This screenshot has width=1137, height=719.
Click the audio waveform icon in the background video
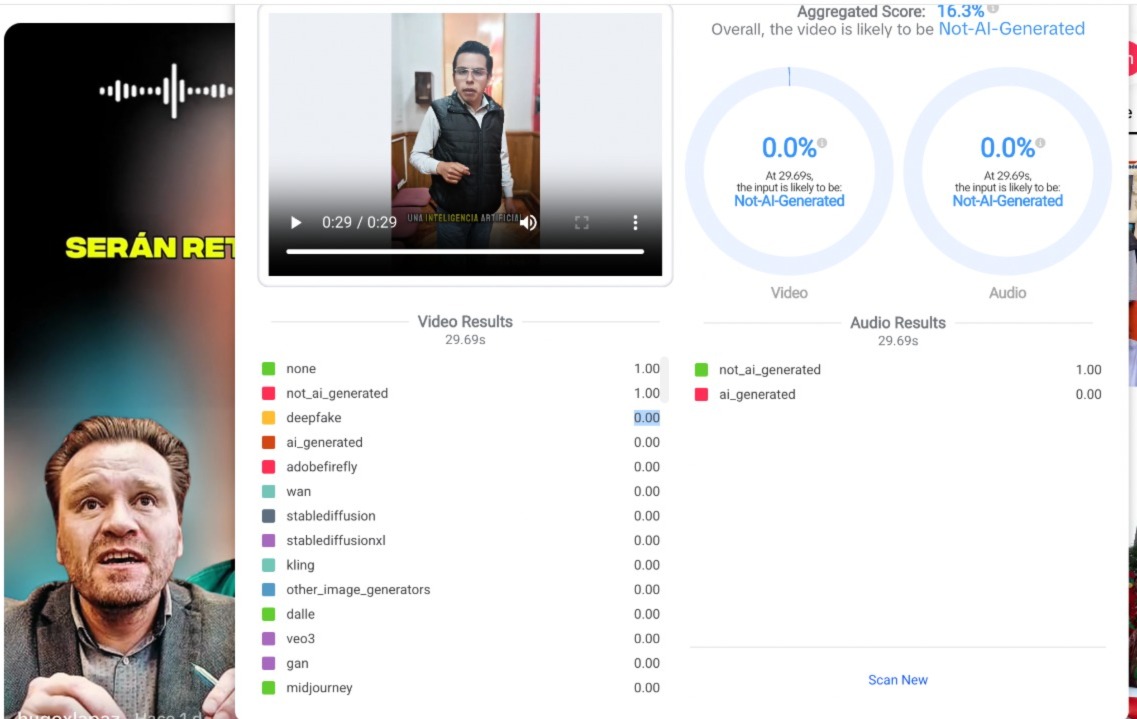(x=166, y=91)
